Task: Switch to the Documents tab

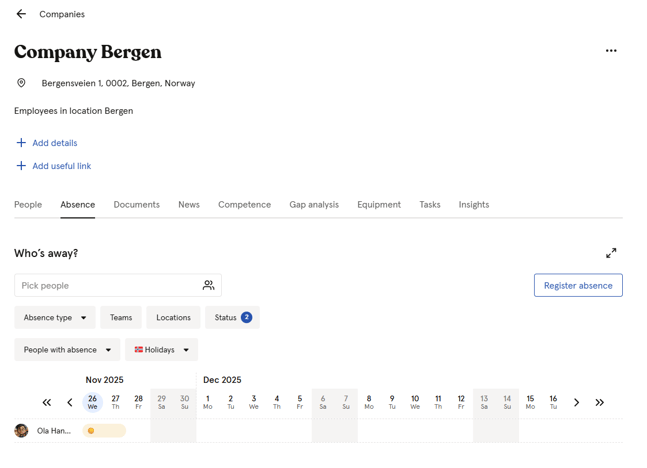Action: [x=136, y=204]
